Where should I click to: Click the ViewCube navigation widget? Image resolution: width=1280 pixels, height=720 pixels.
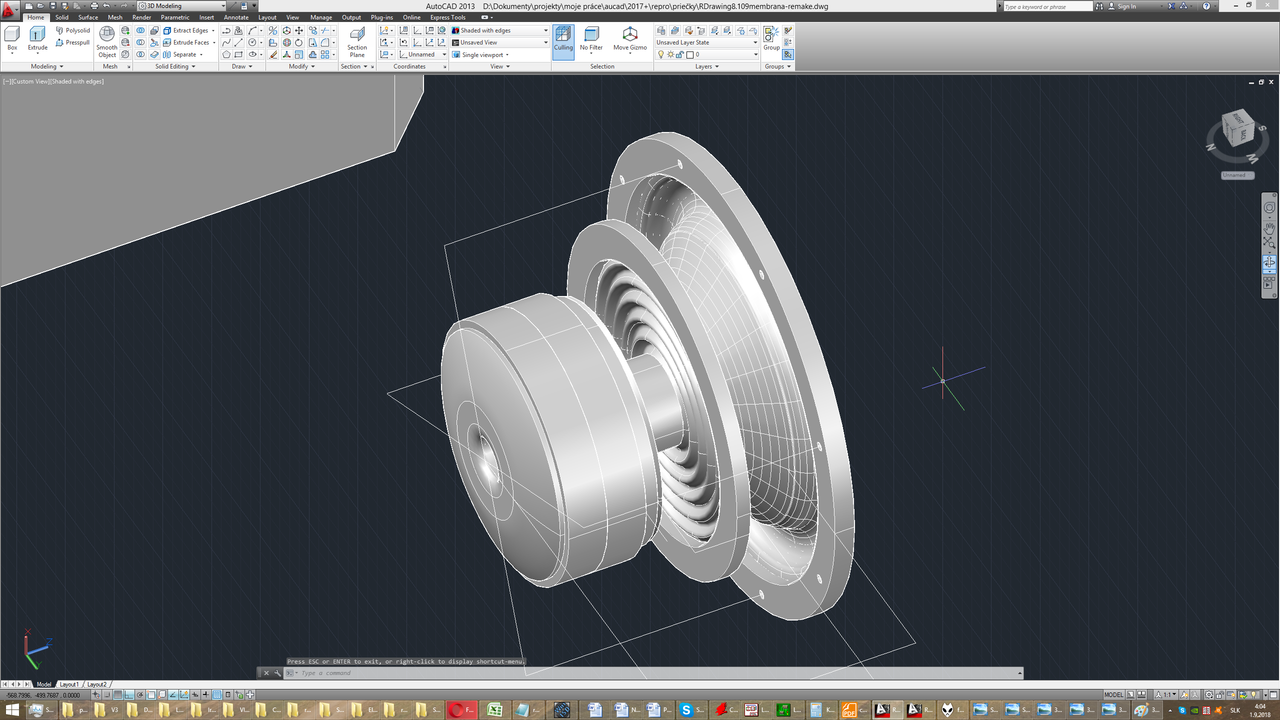pos(1237,135)
